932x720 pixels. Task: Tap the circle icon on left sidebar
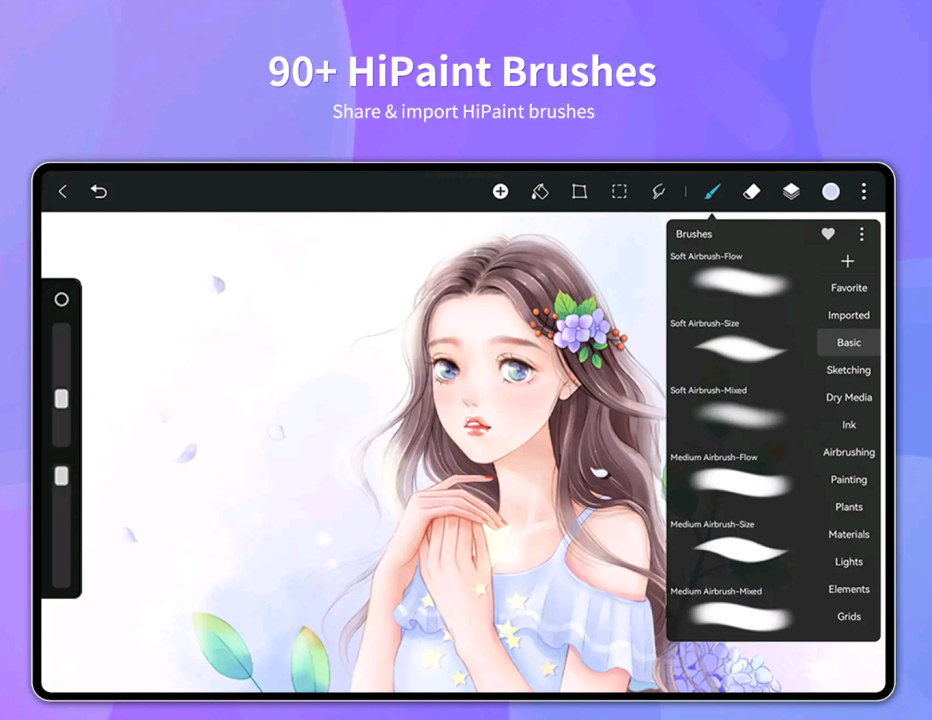[61, 299]
